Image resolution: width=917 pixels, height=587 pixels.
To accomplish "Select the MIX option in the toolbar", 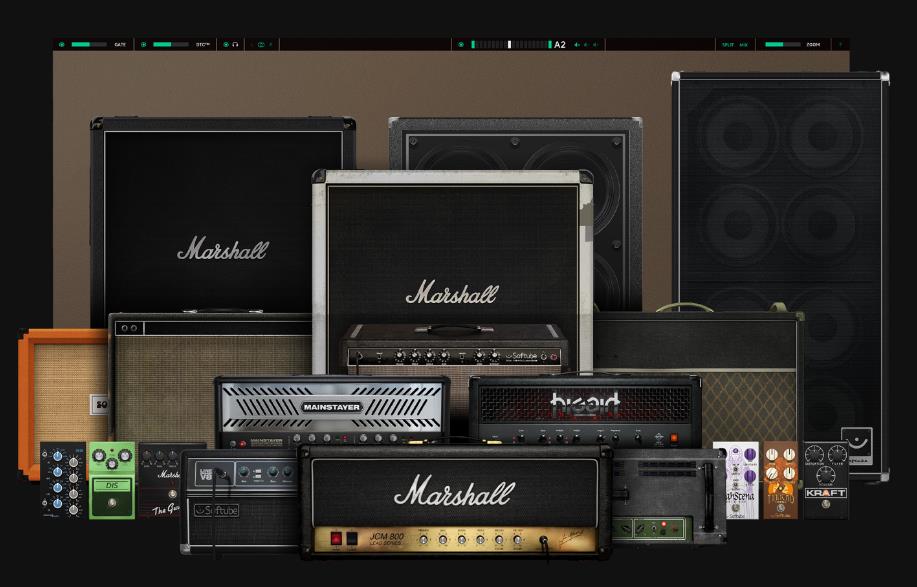I will pyautogui.click(x=744, y=44).
